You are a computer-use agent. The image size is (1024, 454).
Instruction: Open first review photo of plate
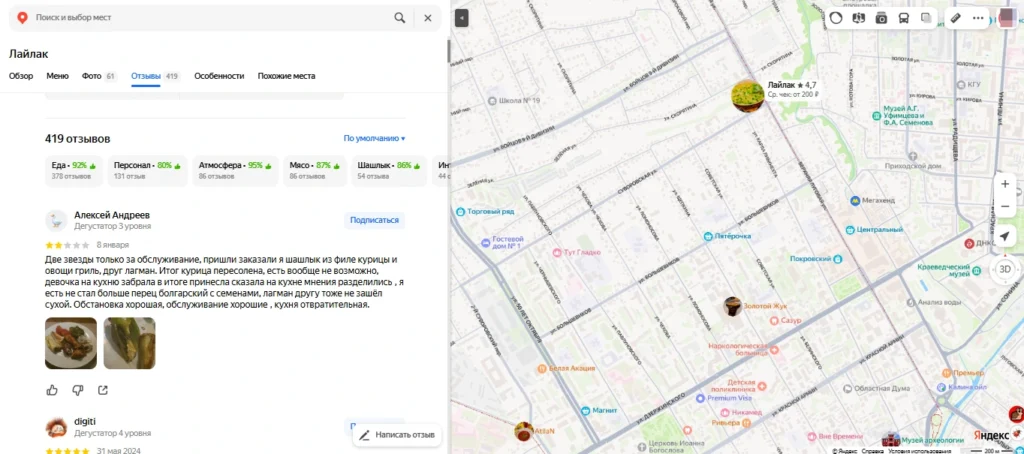(71, 343)
